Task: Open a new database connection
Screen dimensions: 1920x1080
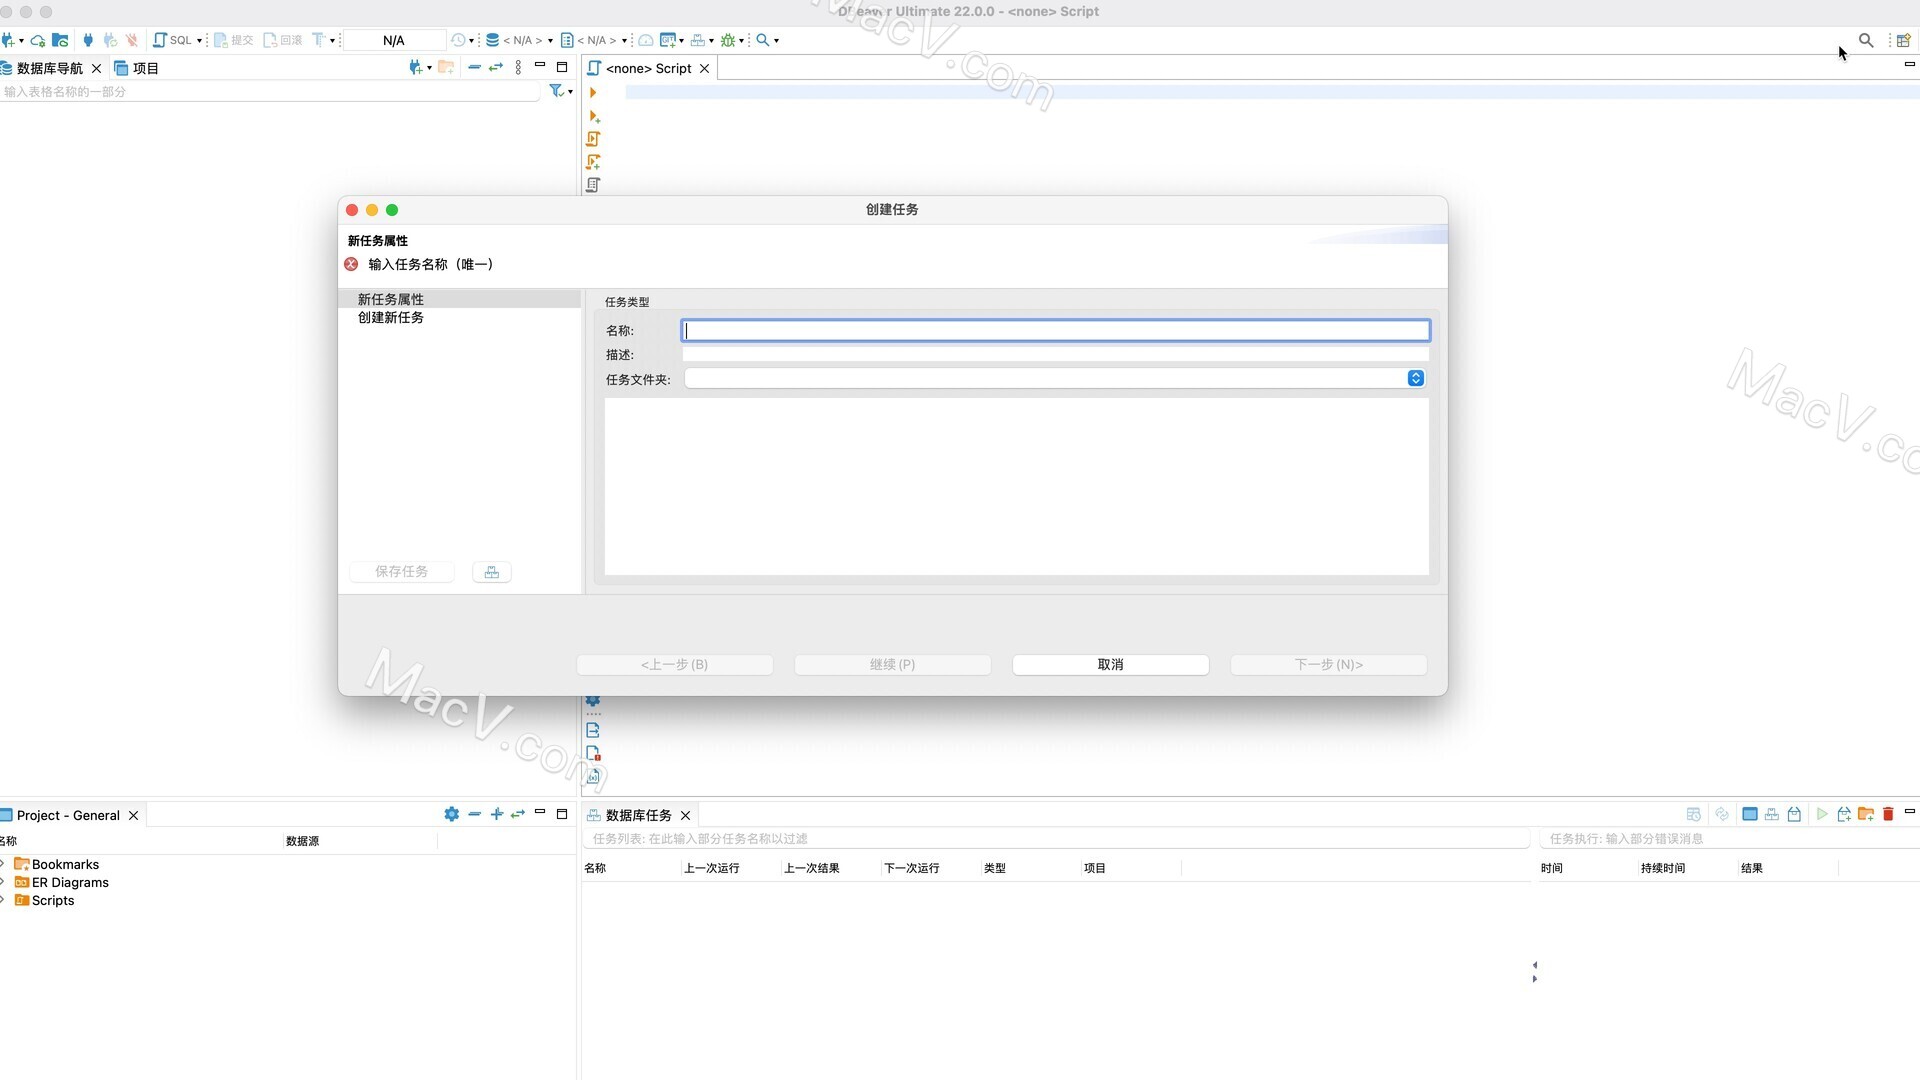Action: pos(8,40)
